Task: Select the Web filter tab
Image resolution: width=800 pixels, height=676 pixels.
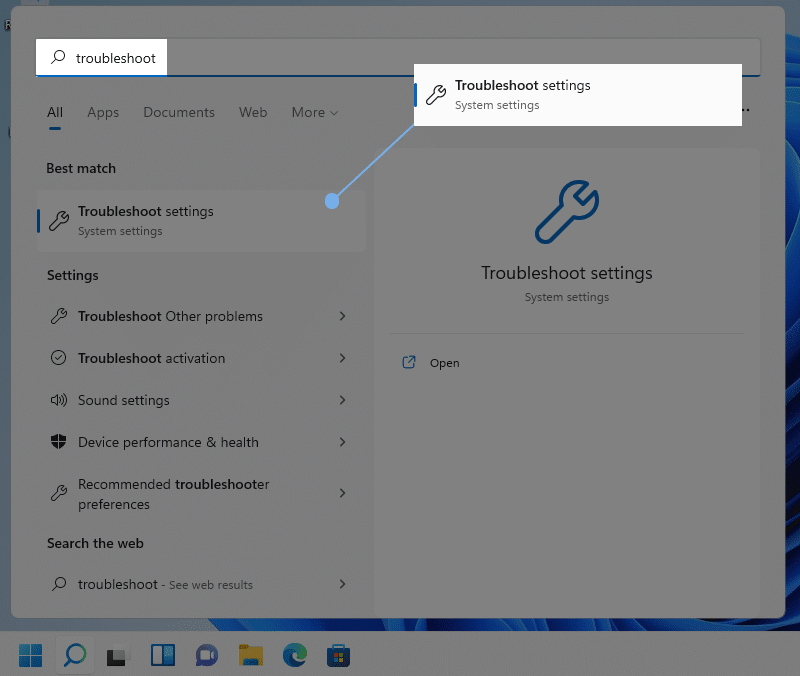Action: [253, 112]
